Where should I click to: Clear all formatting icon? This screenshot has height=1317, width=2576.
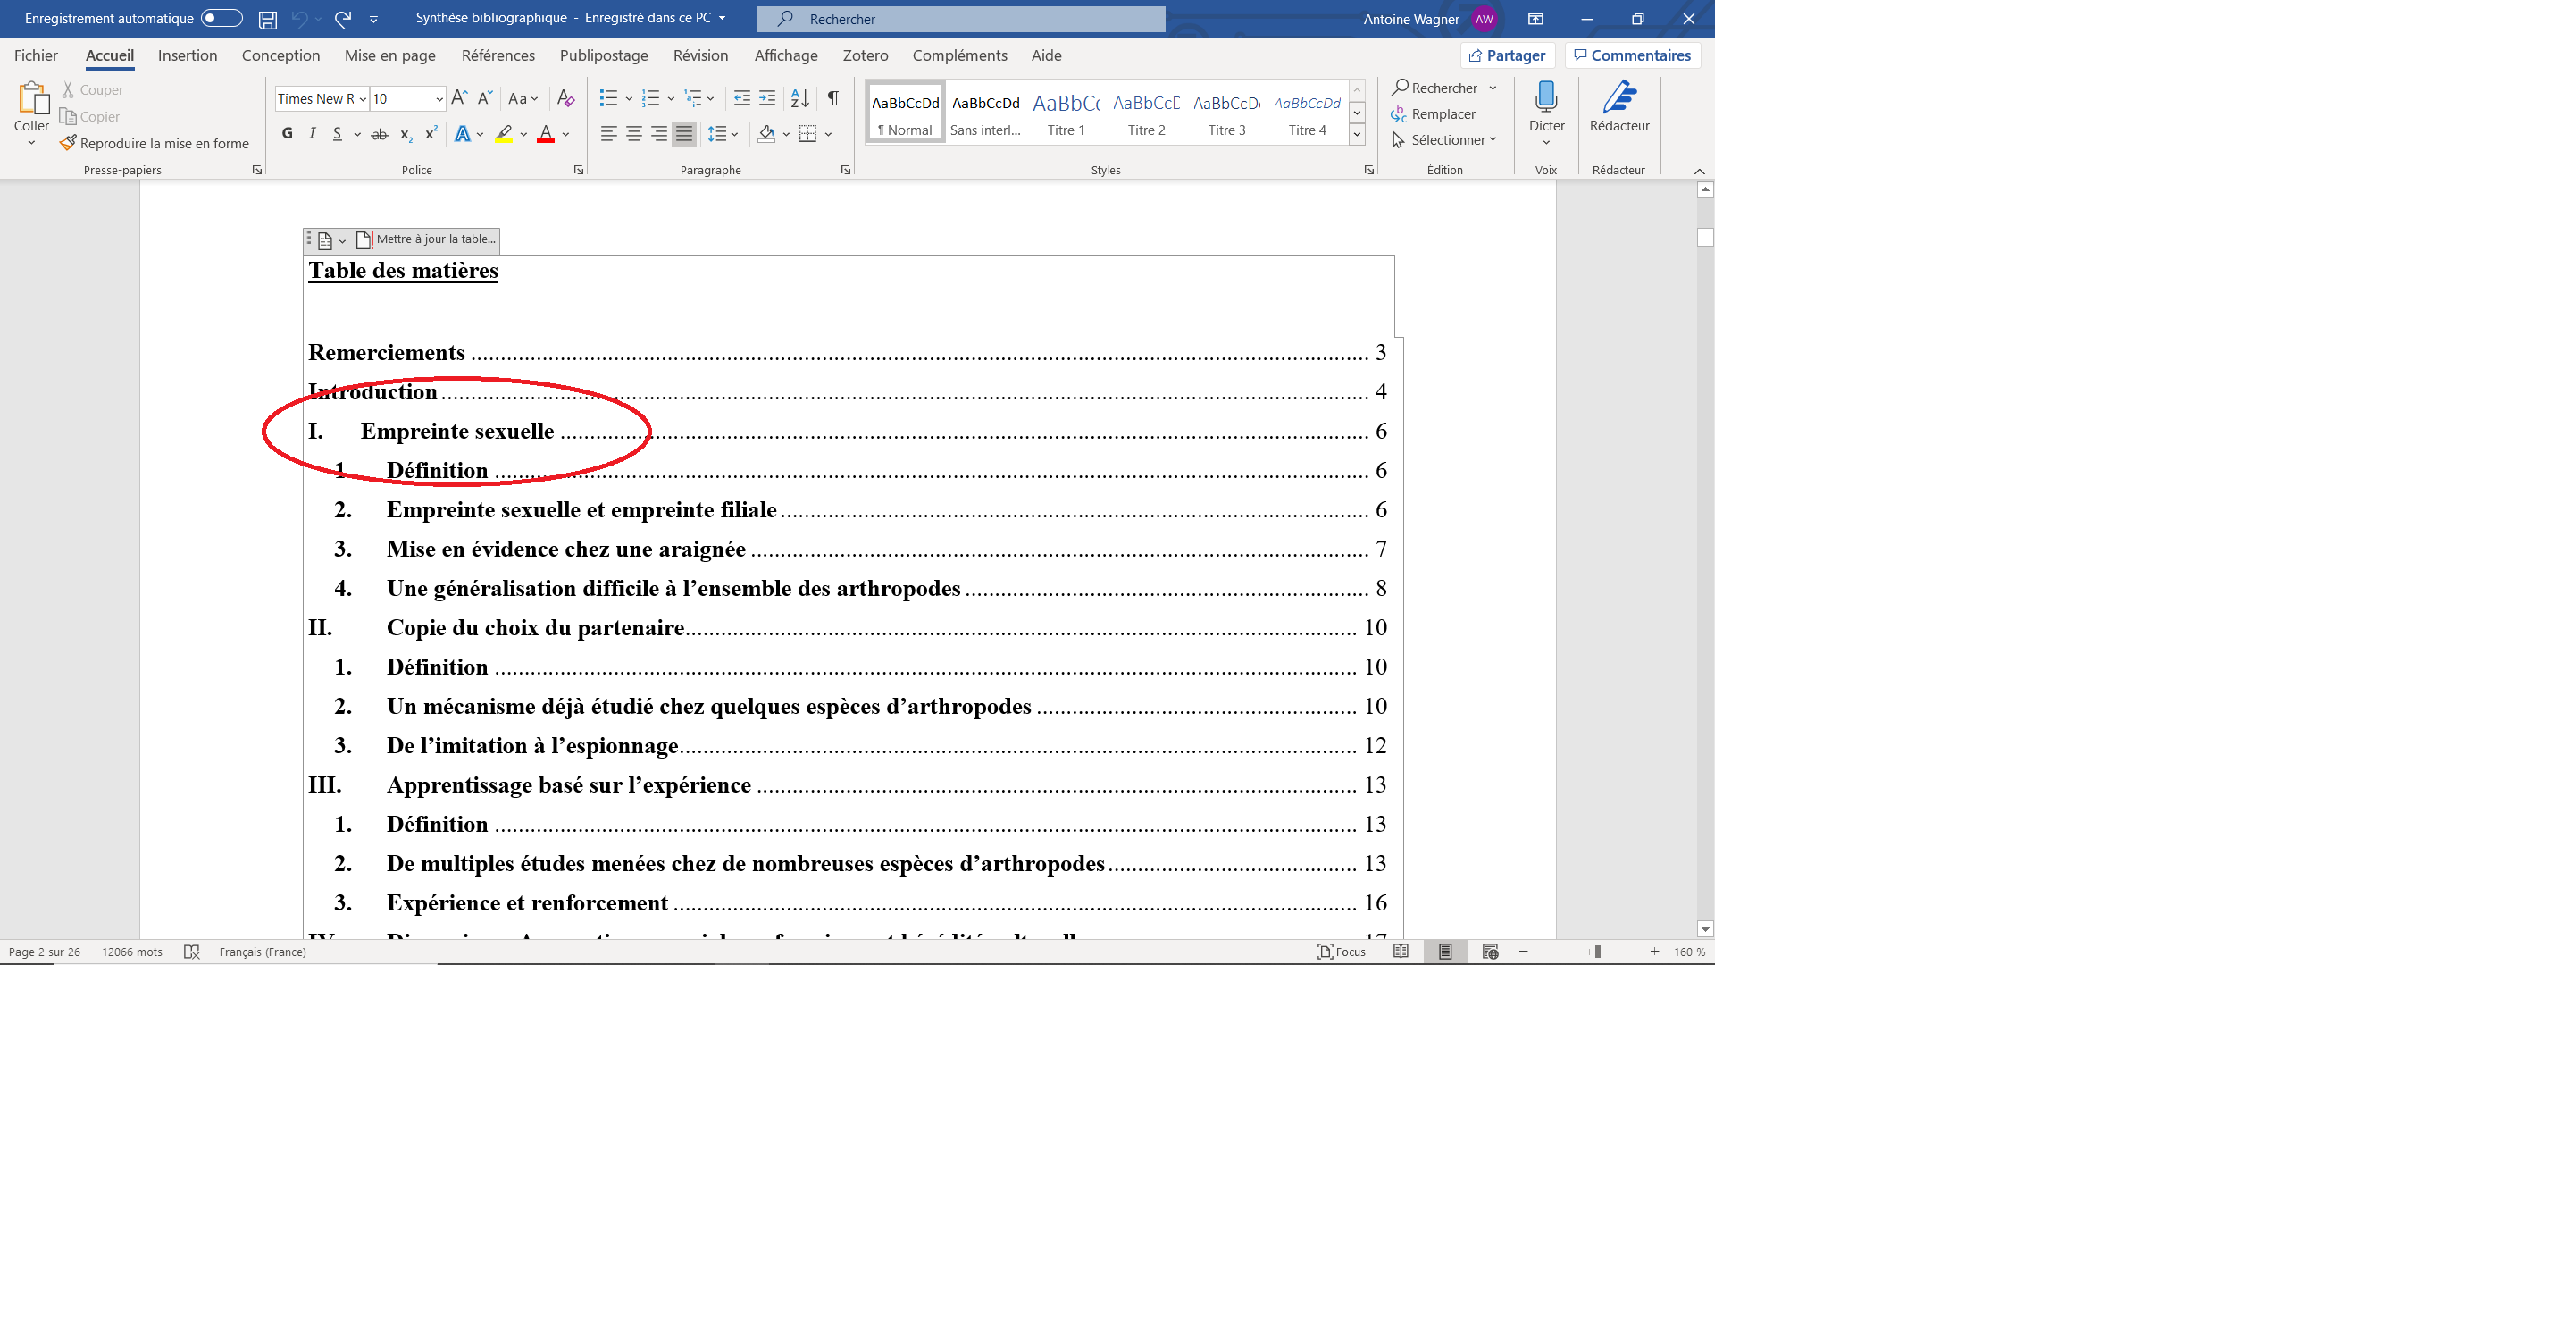(566, 98)
